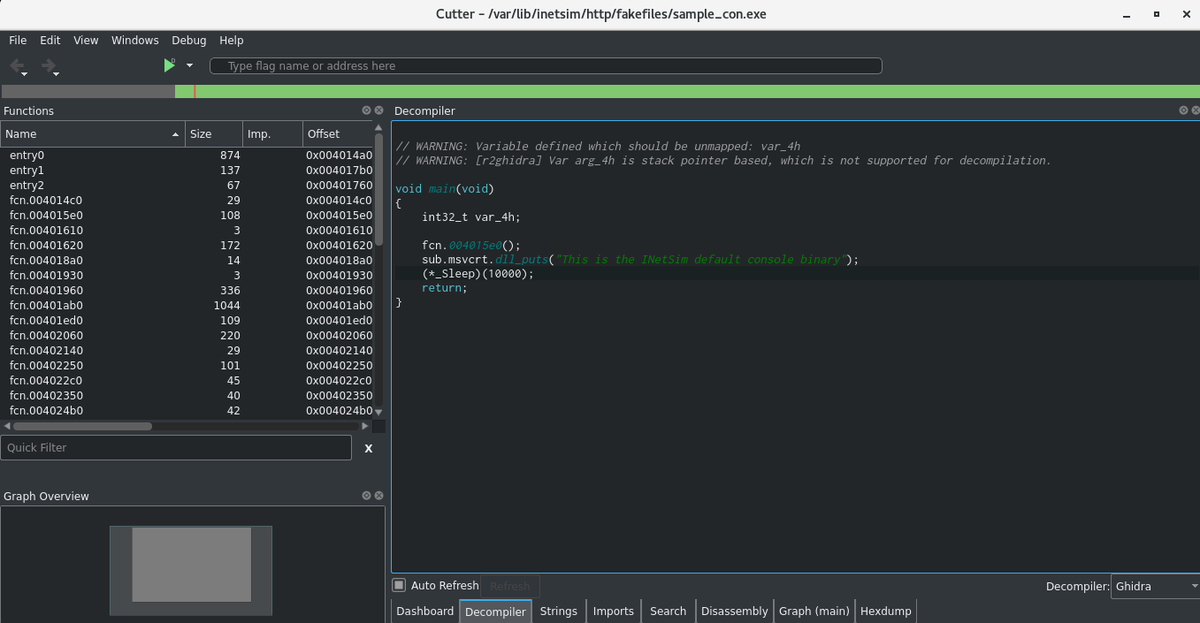The width and height of the screenshot is (1200, 623).
Task: Select function fcn.00401ed0
Action: tap(186, 320)
